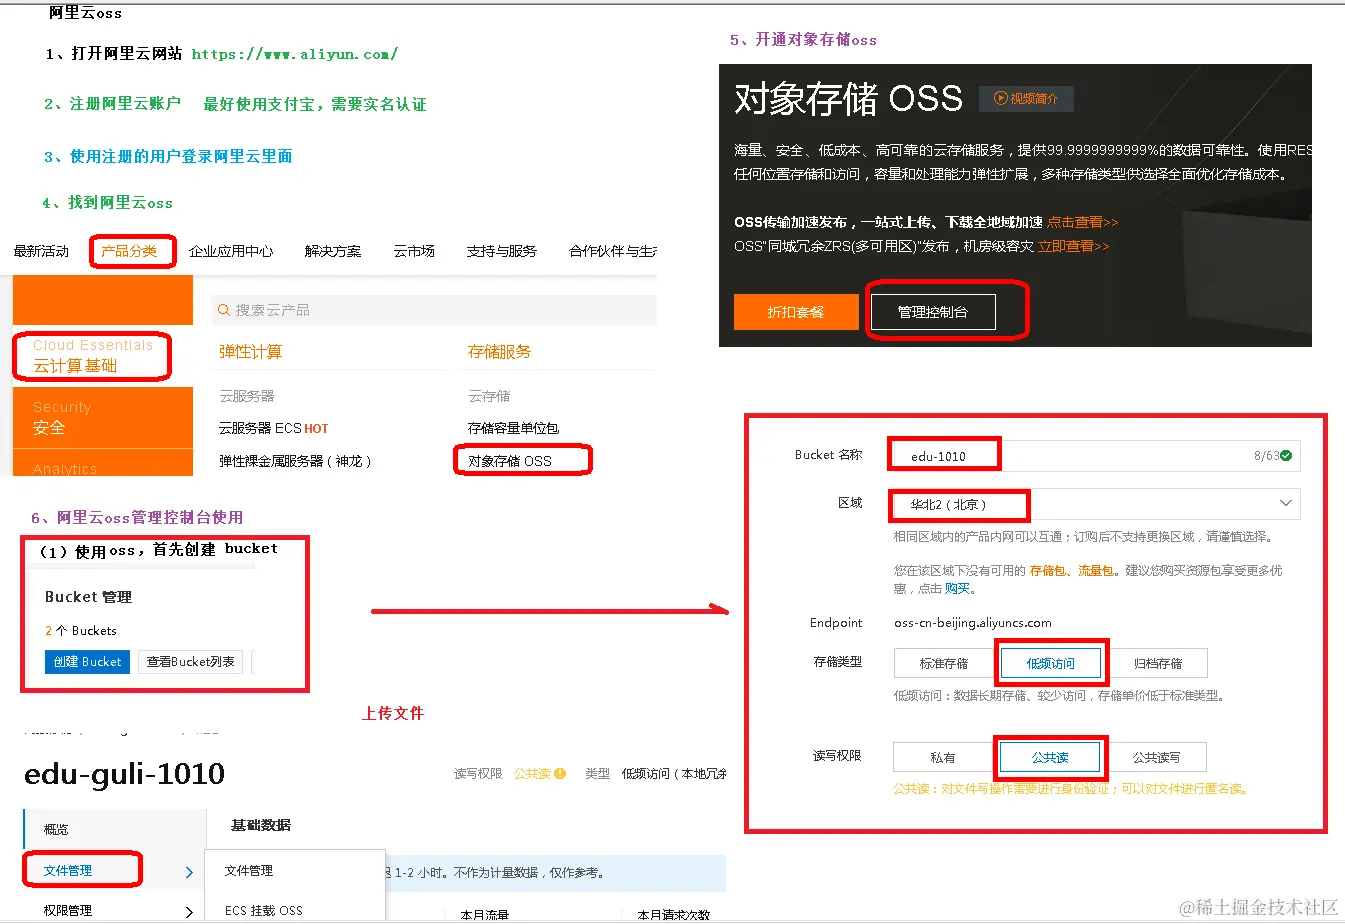Click the edu-guli-1010 bucket title

124,773
